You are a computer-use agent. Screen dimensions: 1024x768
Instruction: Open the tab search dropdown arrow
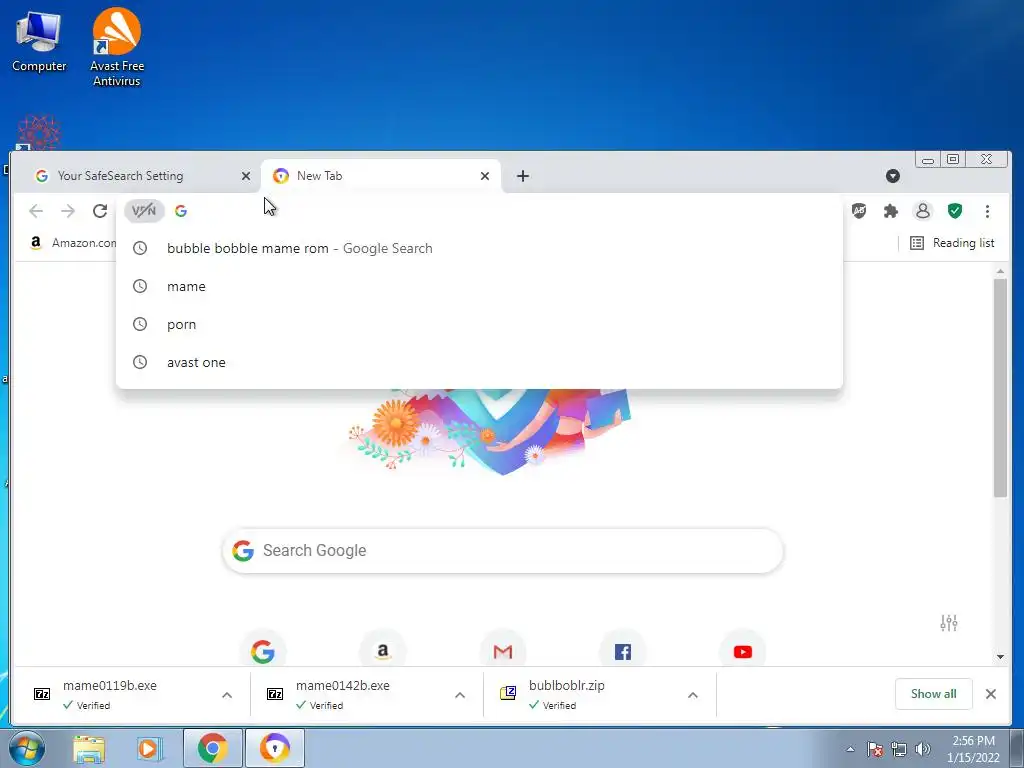[x=893, y=176]
